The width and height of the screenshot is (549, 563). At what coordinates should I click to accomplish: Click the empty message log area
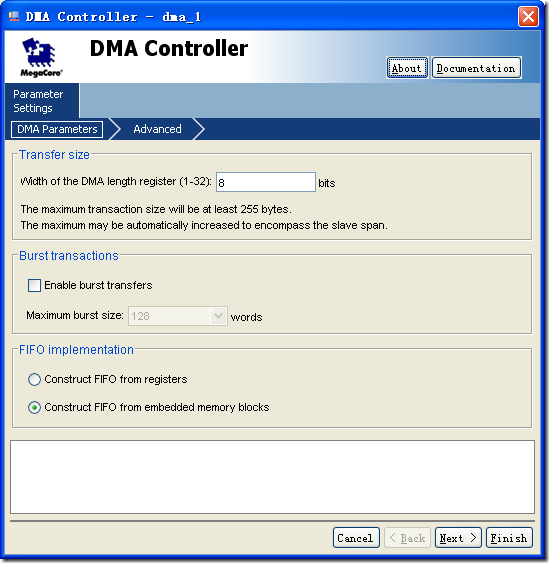tap(272, 477)
